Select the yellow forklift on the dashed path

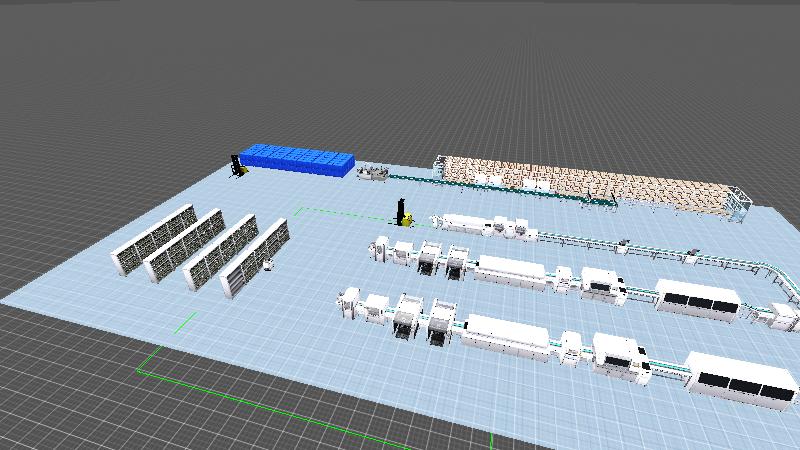[x=404, y=213]
